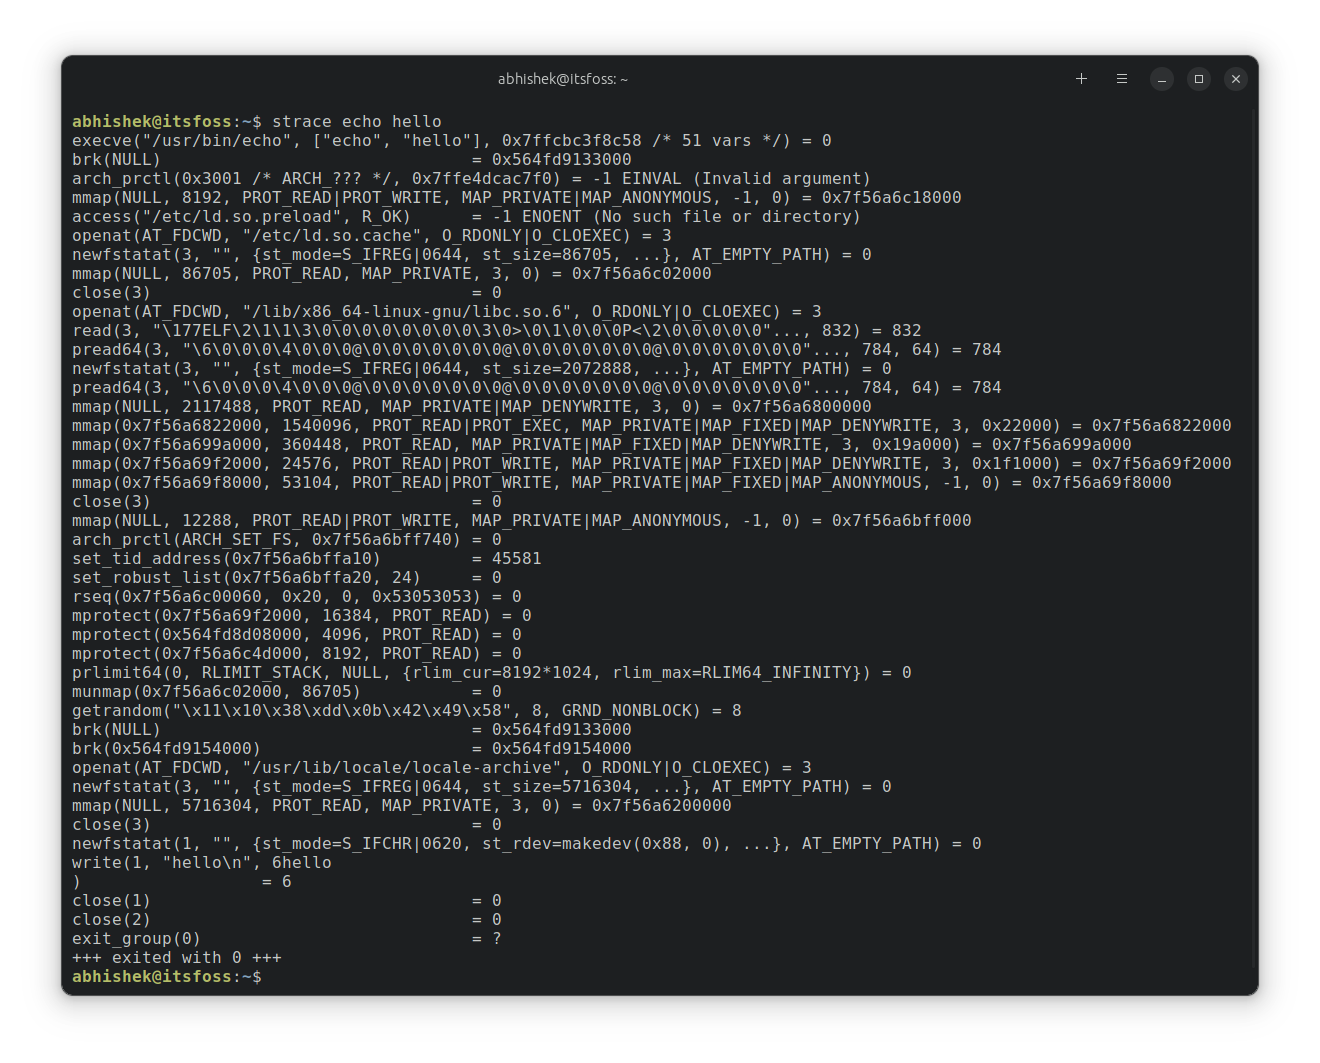1320x1063 pixels.
Task: Click the mmap NULL, 5716304 line
Action: (x=402, y=806)
